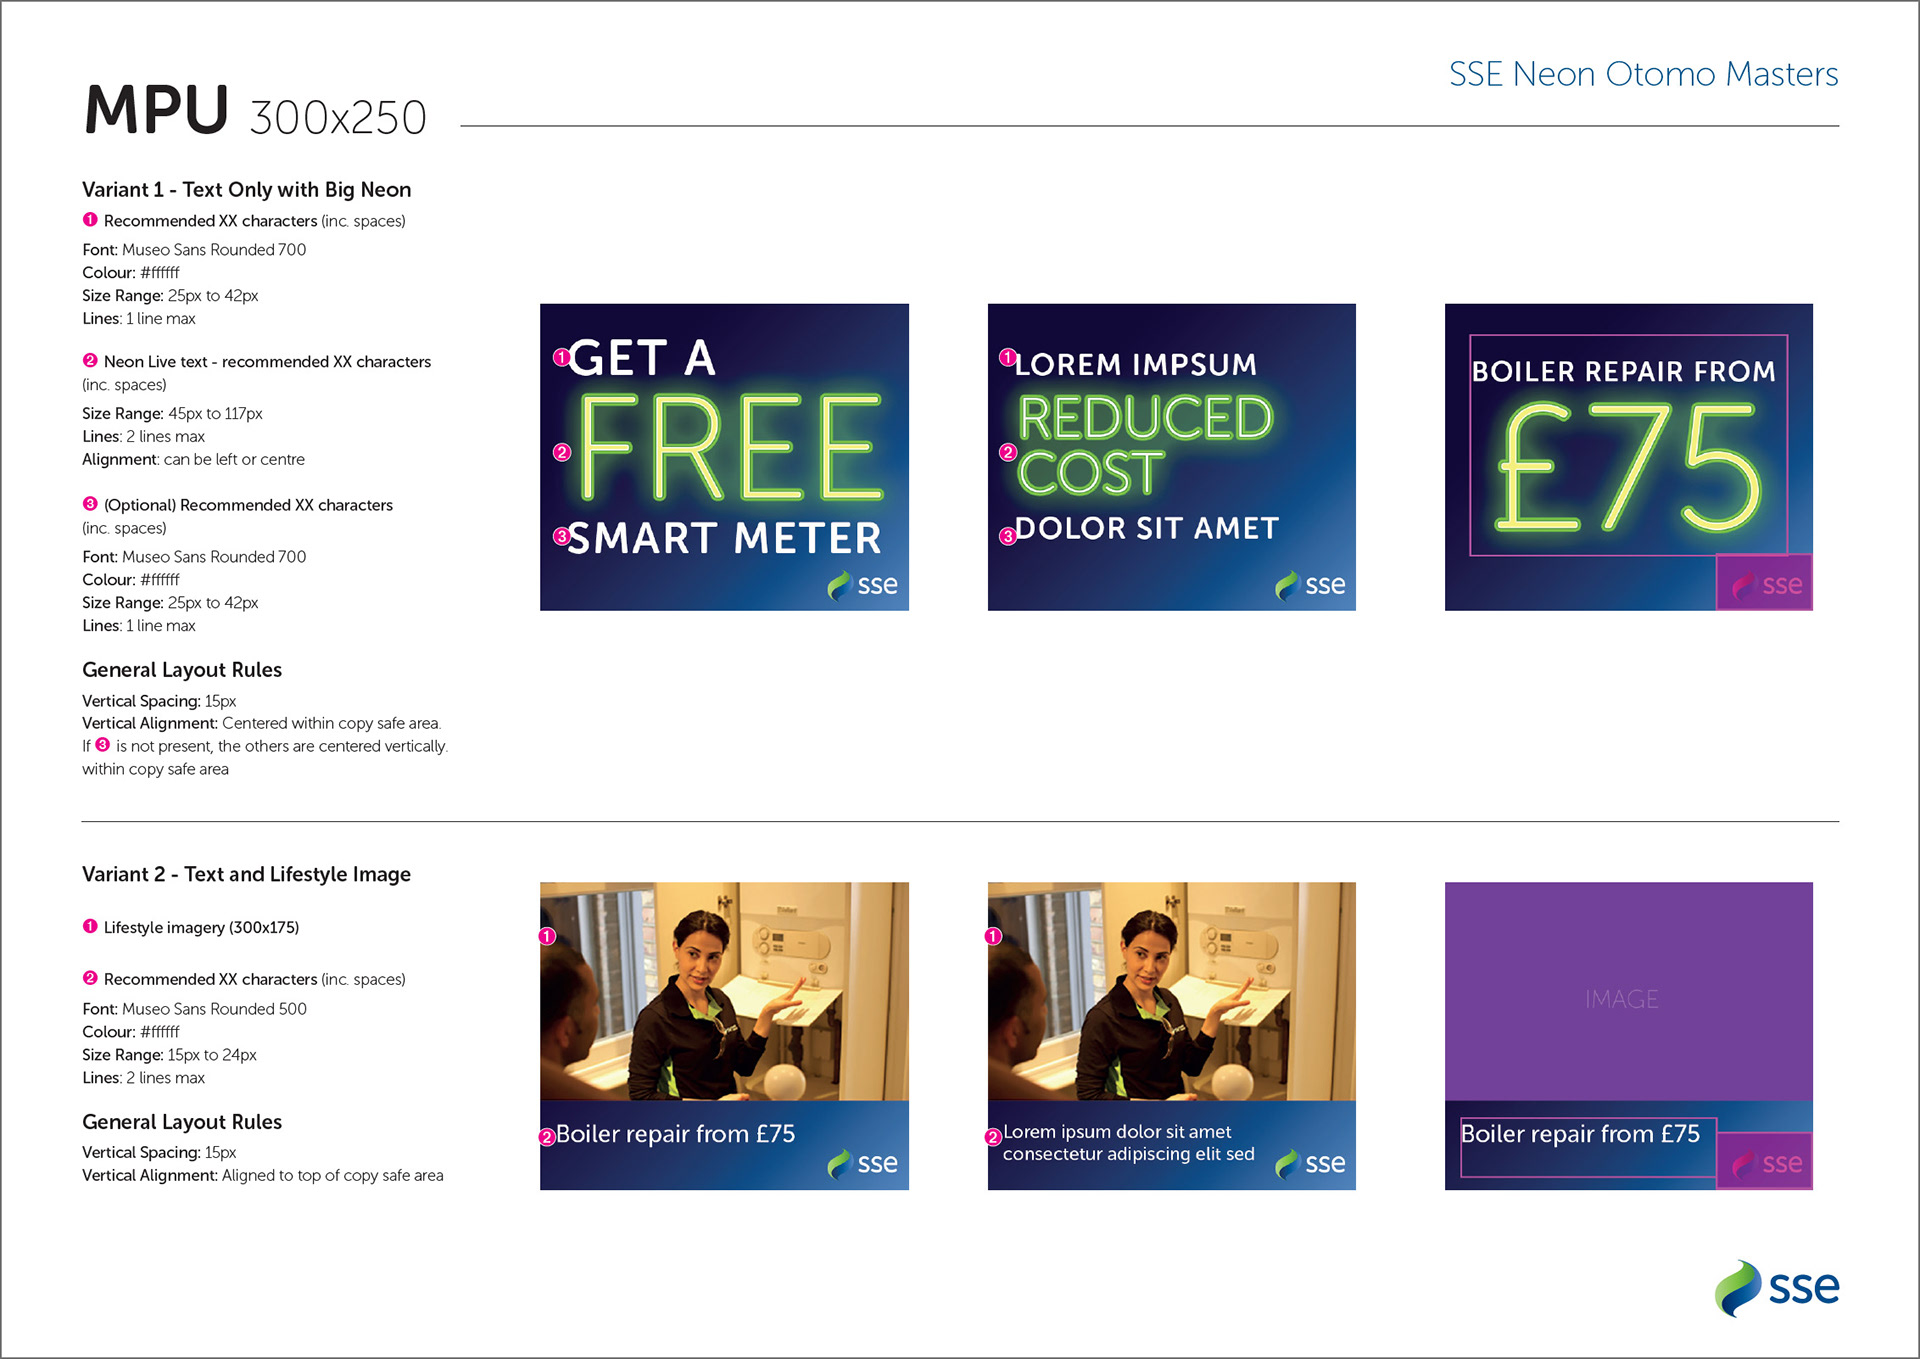Click 'Boiler repair from £75' in the pink outlined box
Screen dimensions: 1920x1359
click(x=1580, y=1134)
